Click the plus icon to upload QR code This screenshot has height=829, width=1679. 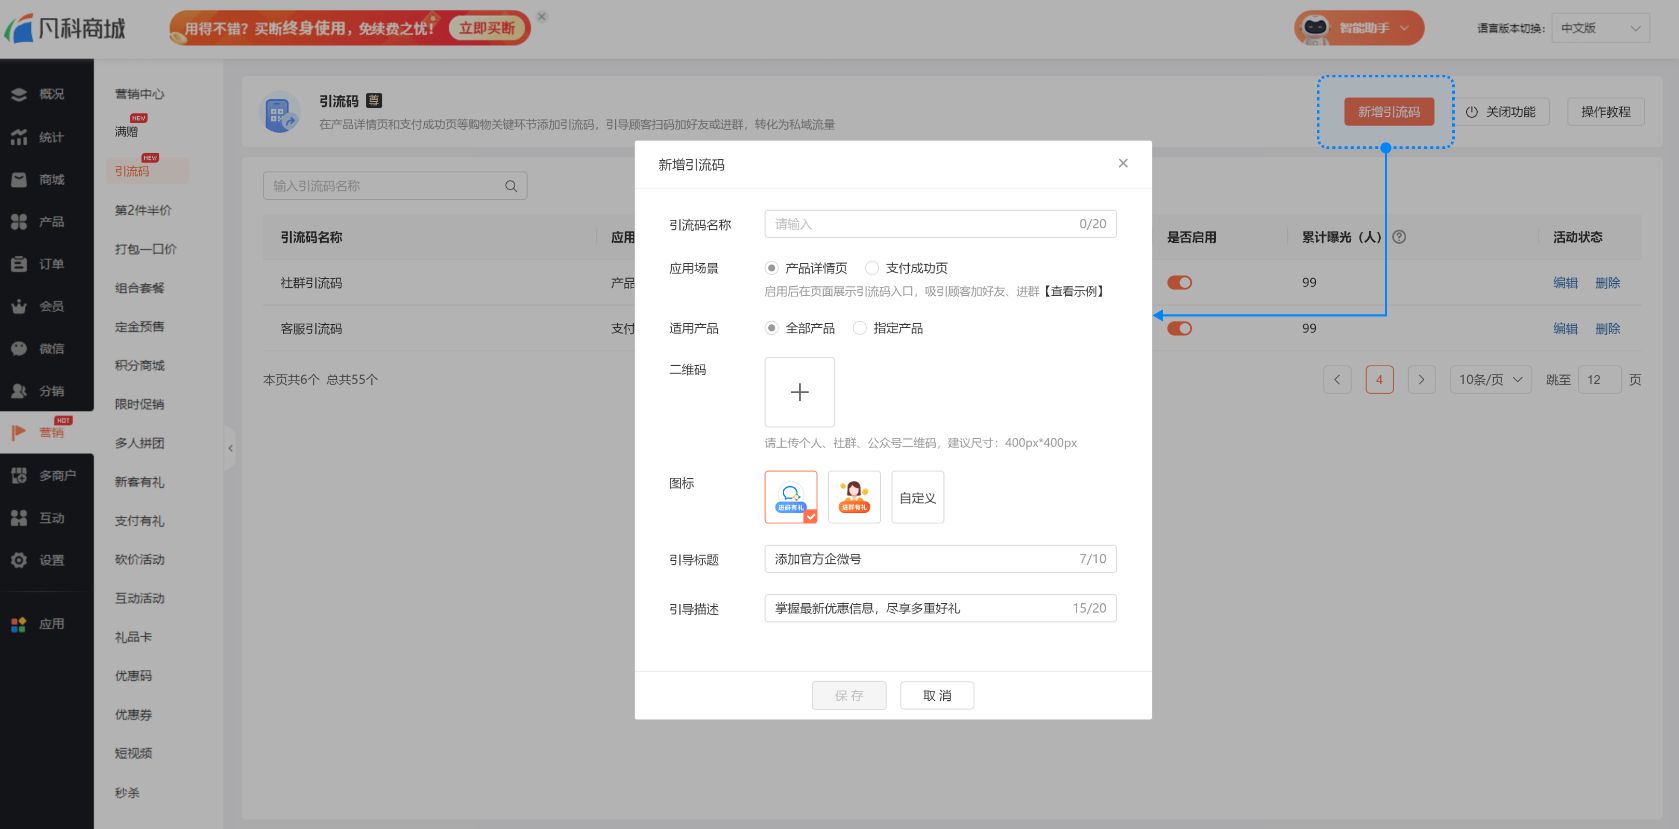tap(800, 392)
